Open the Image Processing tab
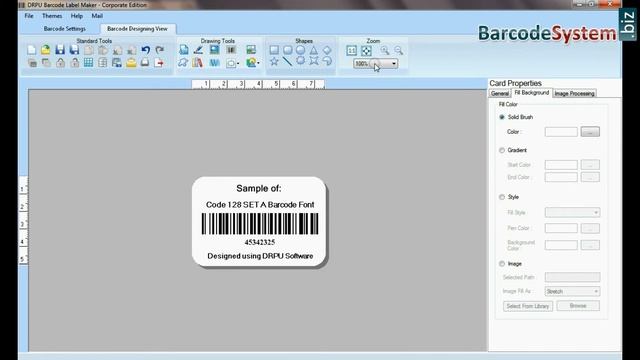Image resolution: width=640 pixels, height=360 pixels. click(x=574, y=93)
